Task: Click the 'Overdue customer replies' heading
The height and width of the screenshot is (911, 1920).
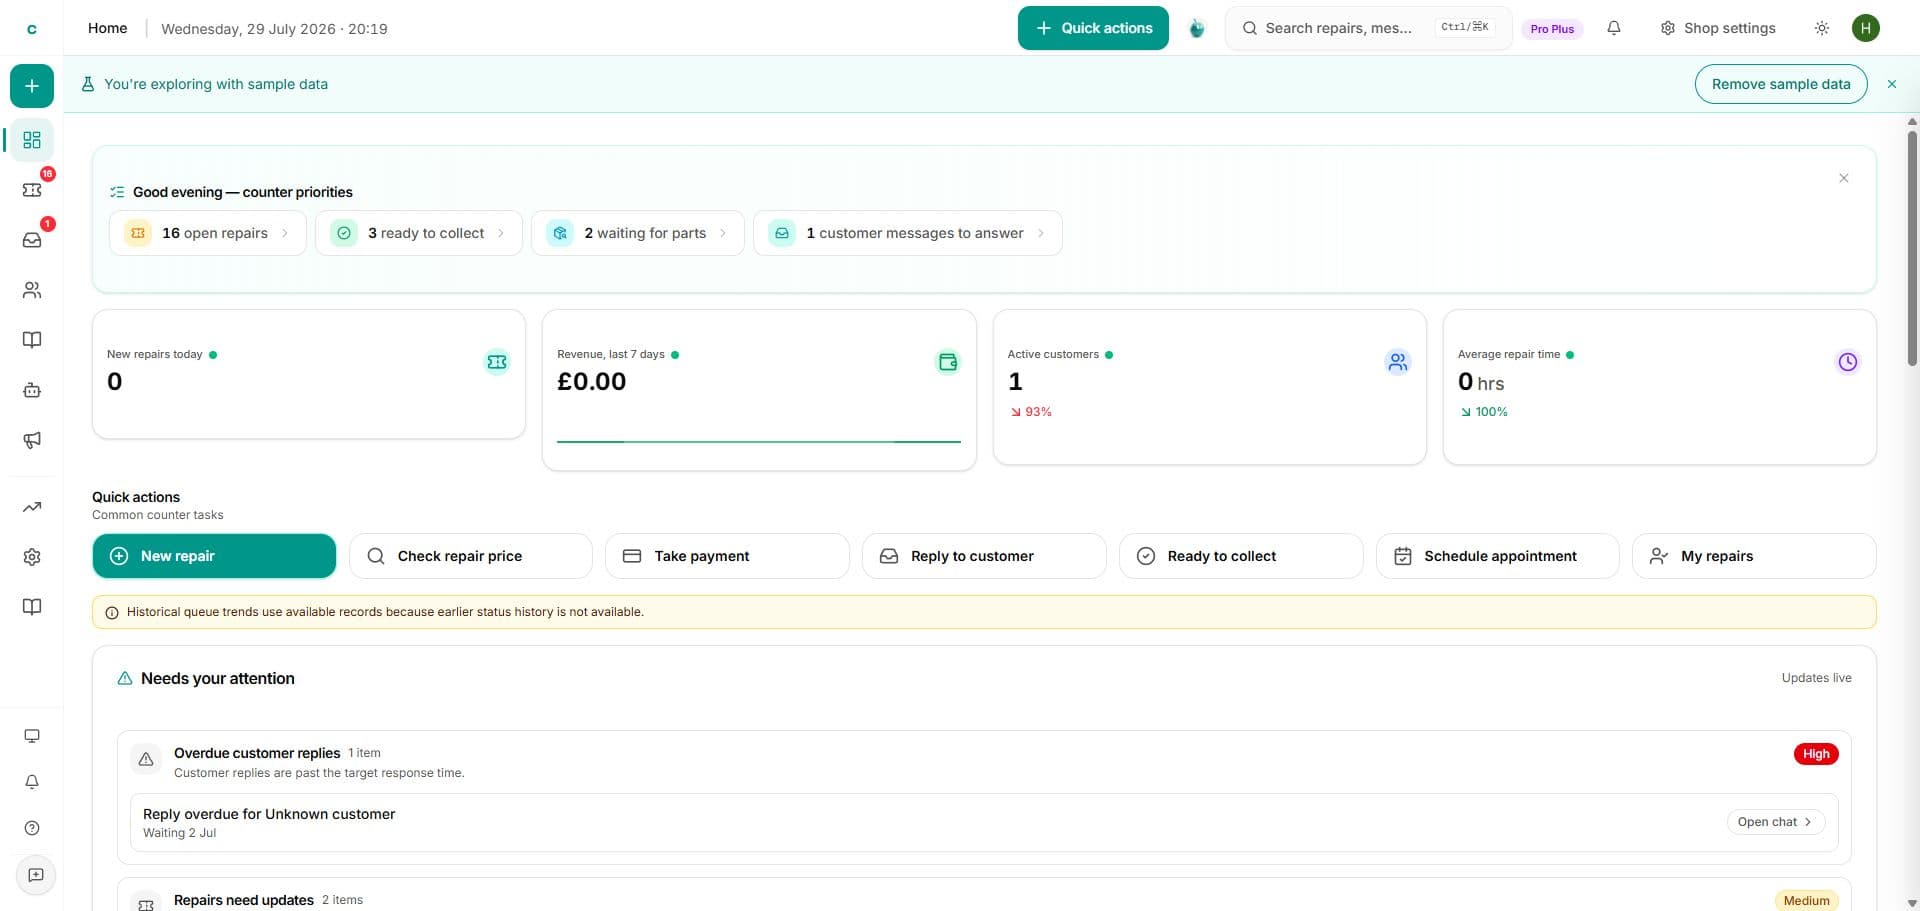Action: (257, 753)
